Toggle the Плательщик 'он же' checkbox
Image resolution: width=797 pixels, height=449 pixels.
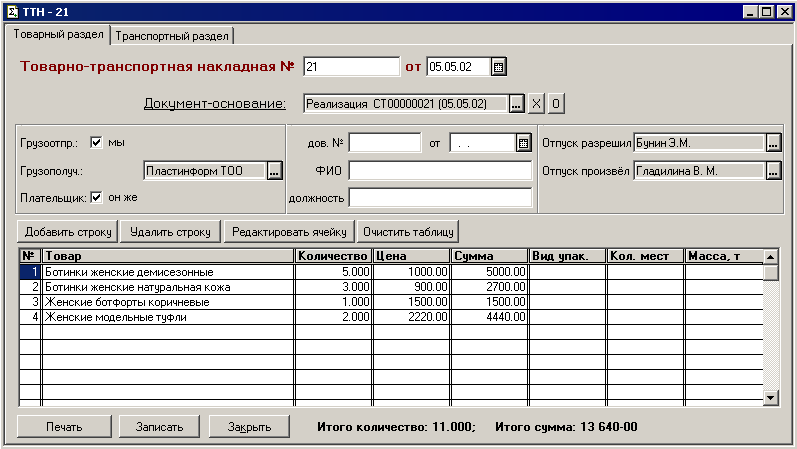tap(97, 197)
